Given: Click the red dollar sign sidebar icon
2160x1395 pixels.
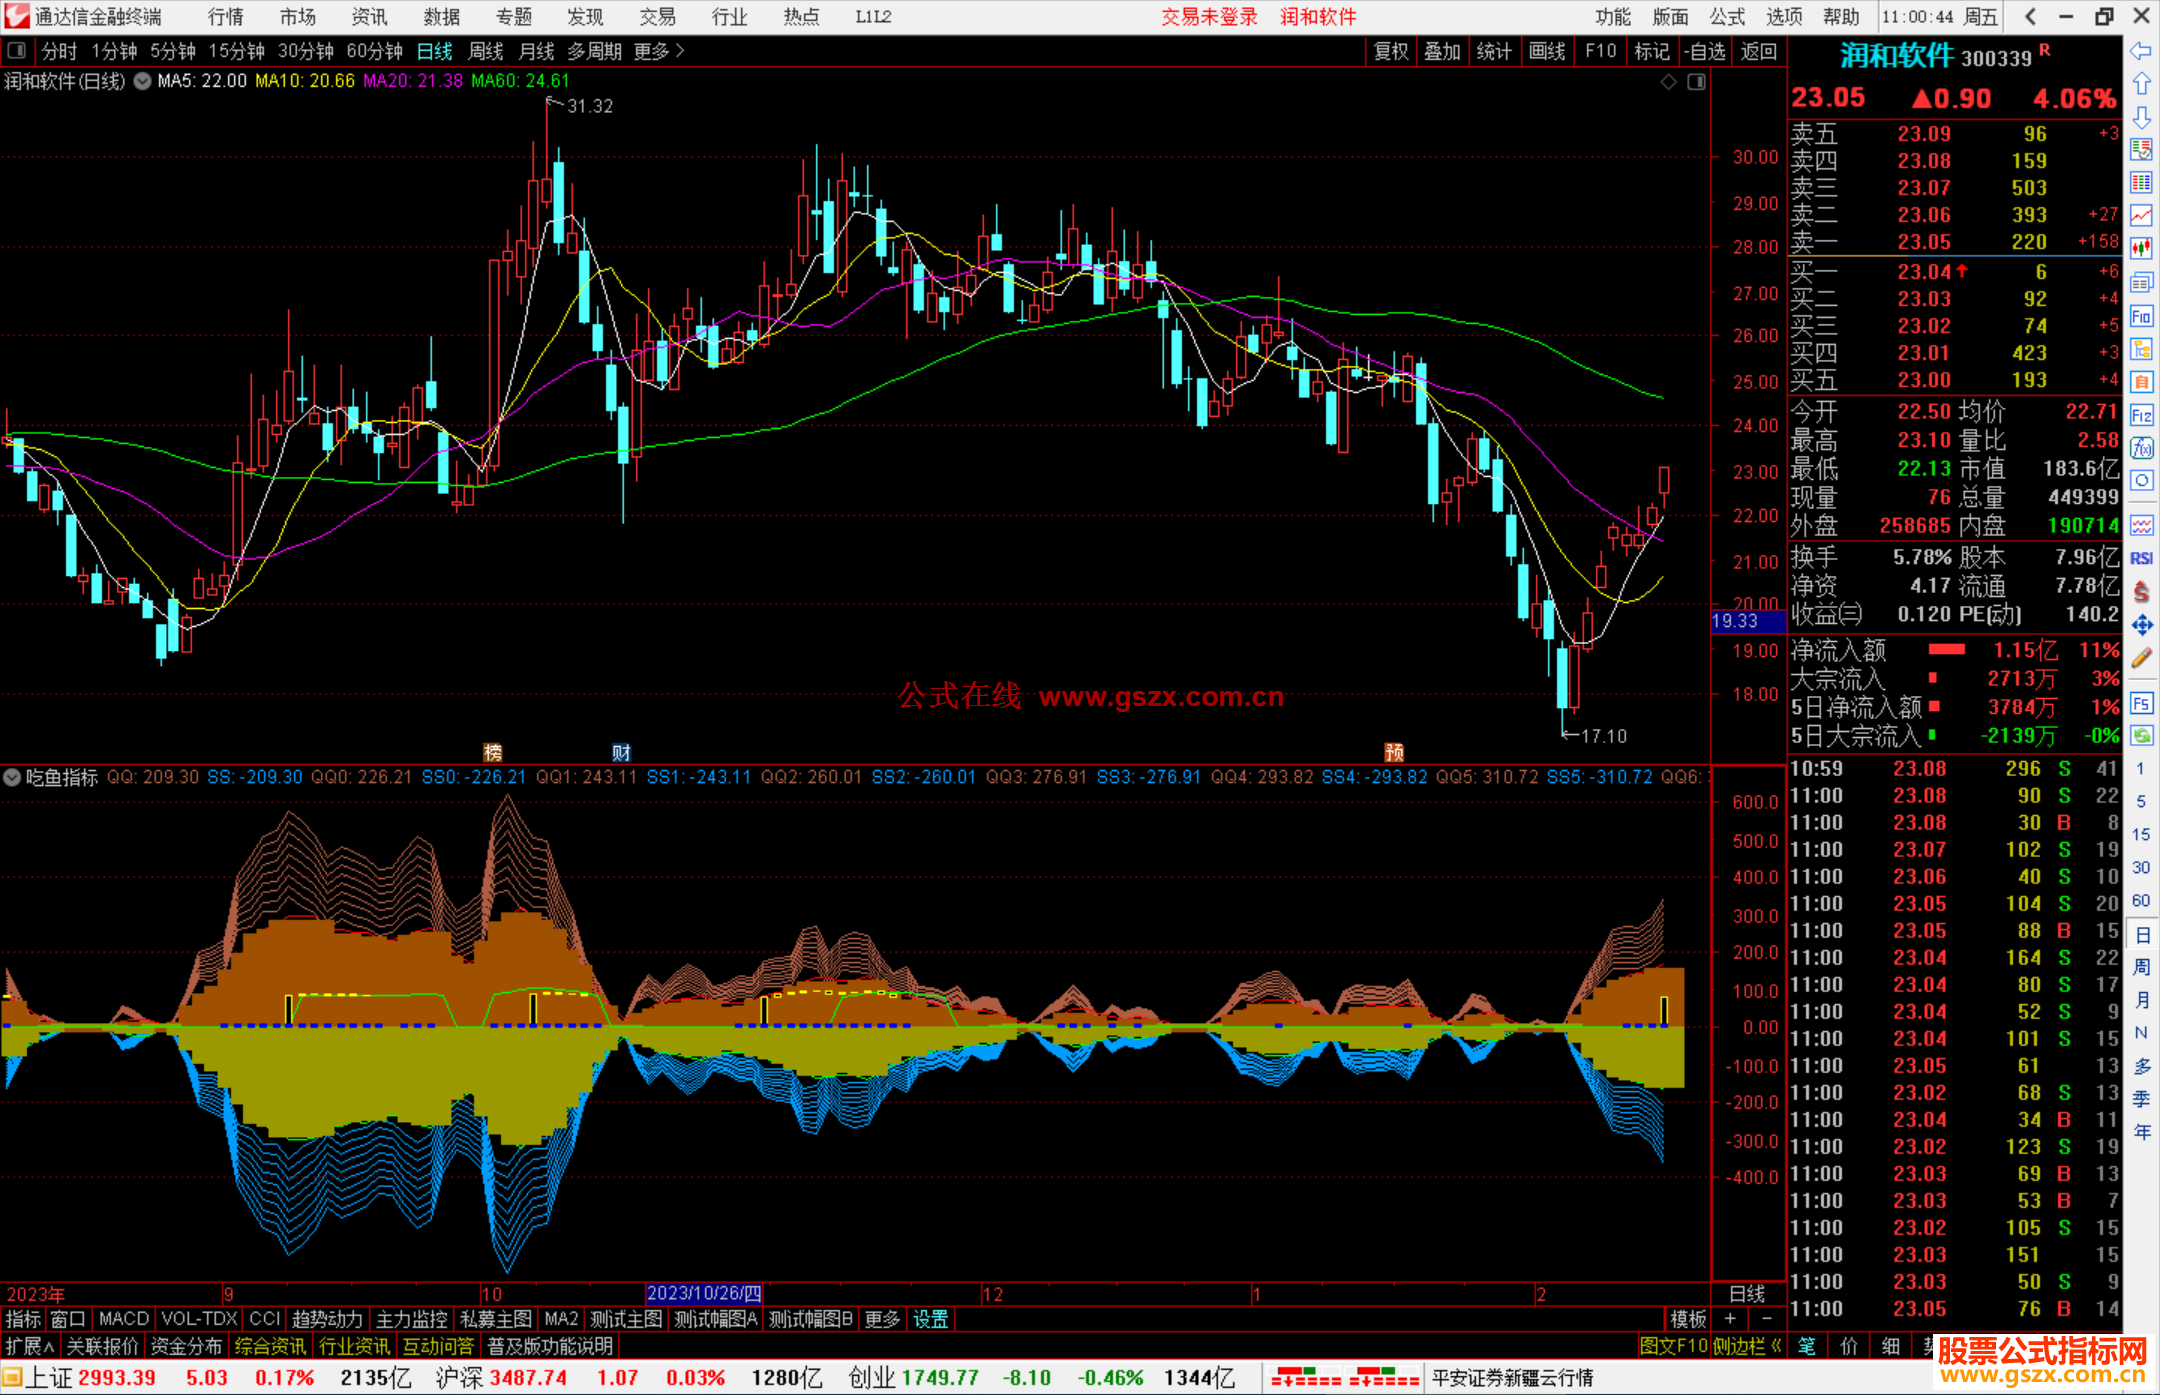Looking at the screenshot, I should [2141, 592].
